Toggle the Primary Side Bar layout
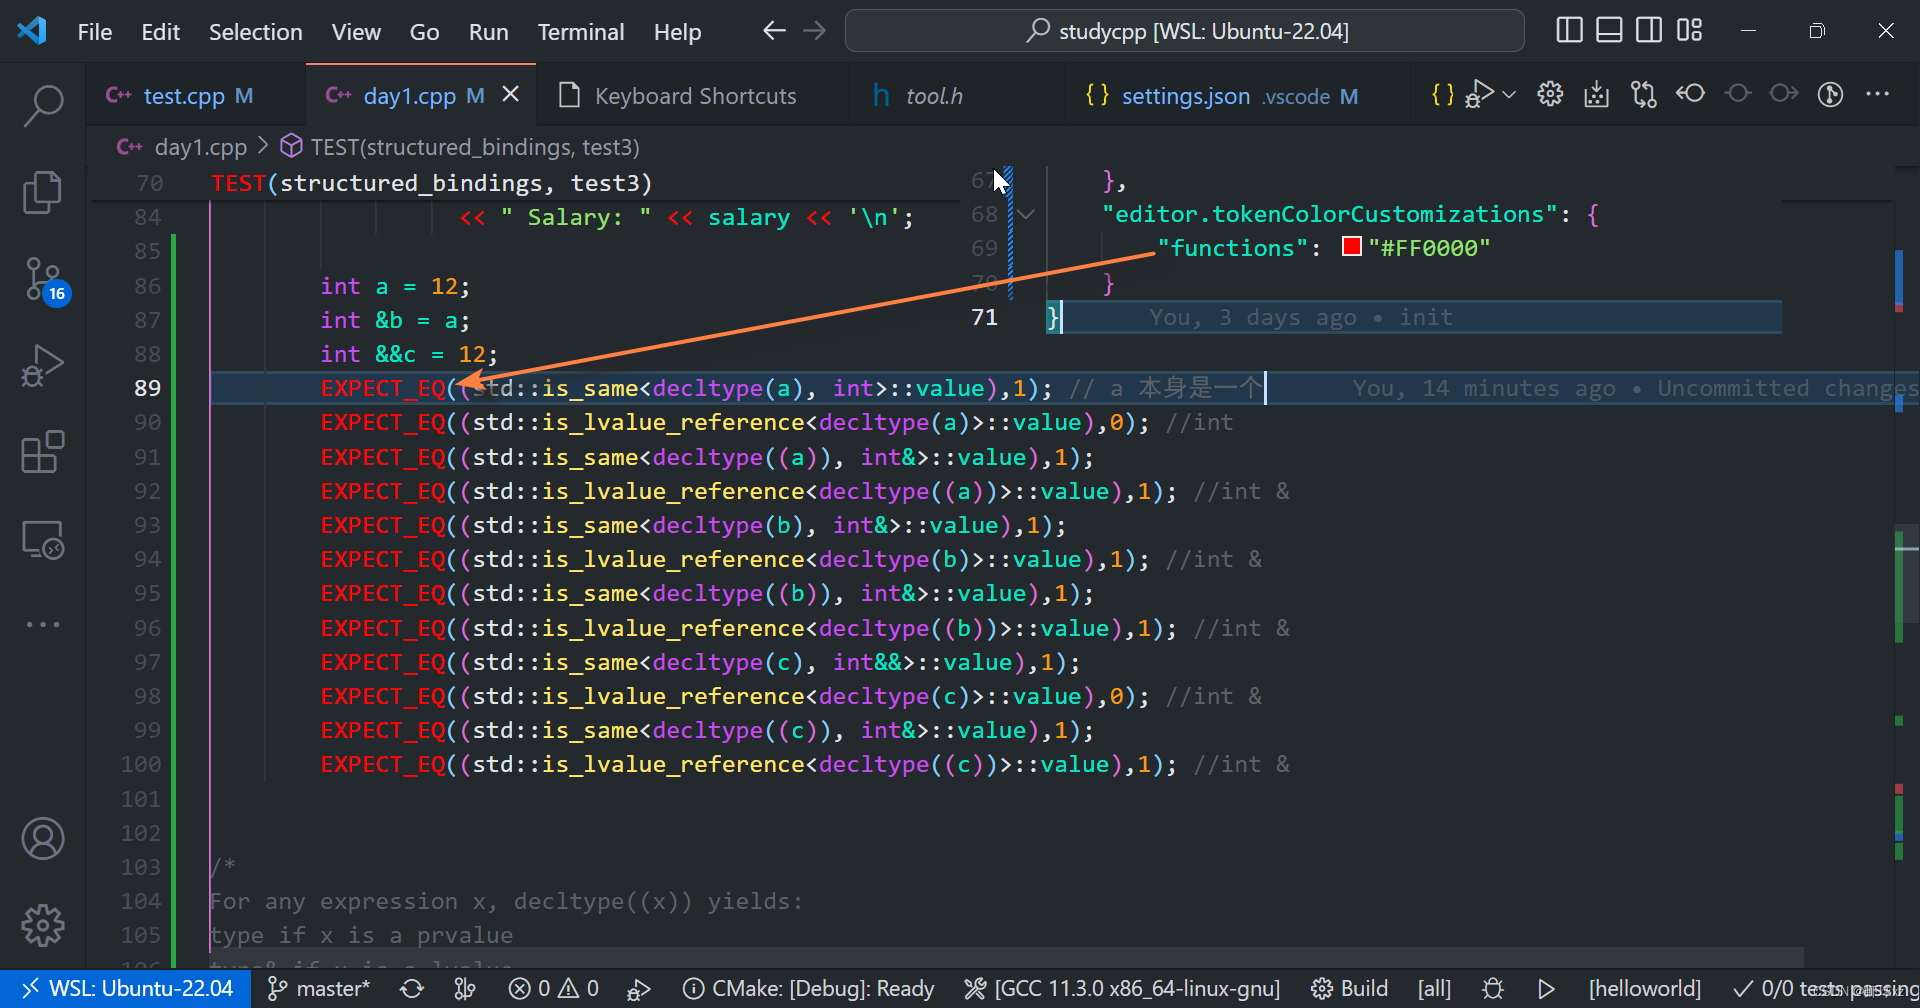The image size is (1920, 1008). point(1570,31)
